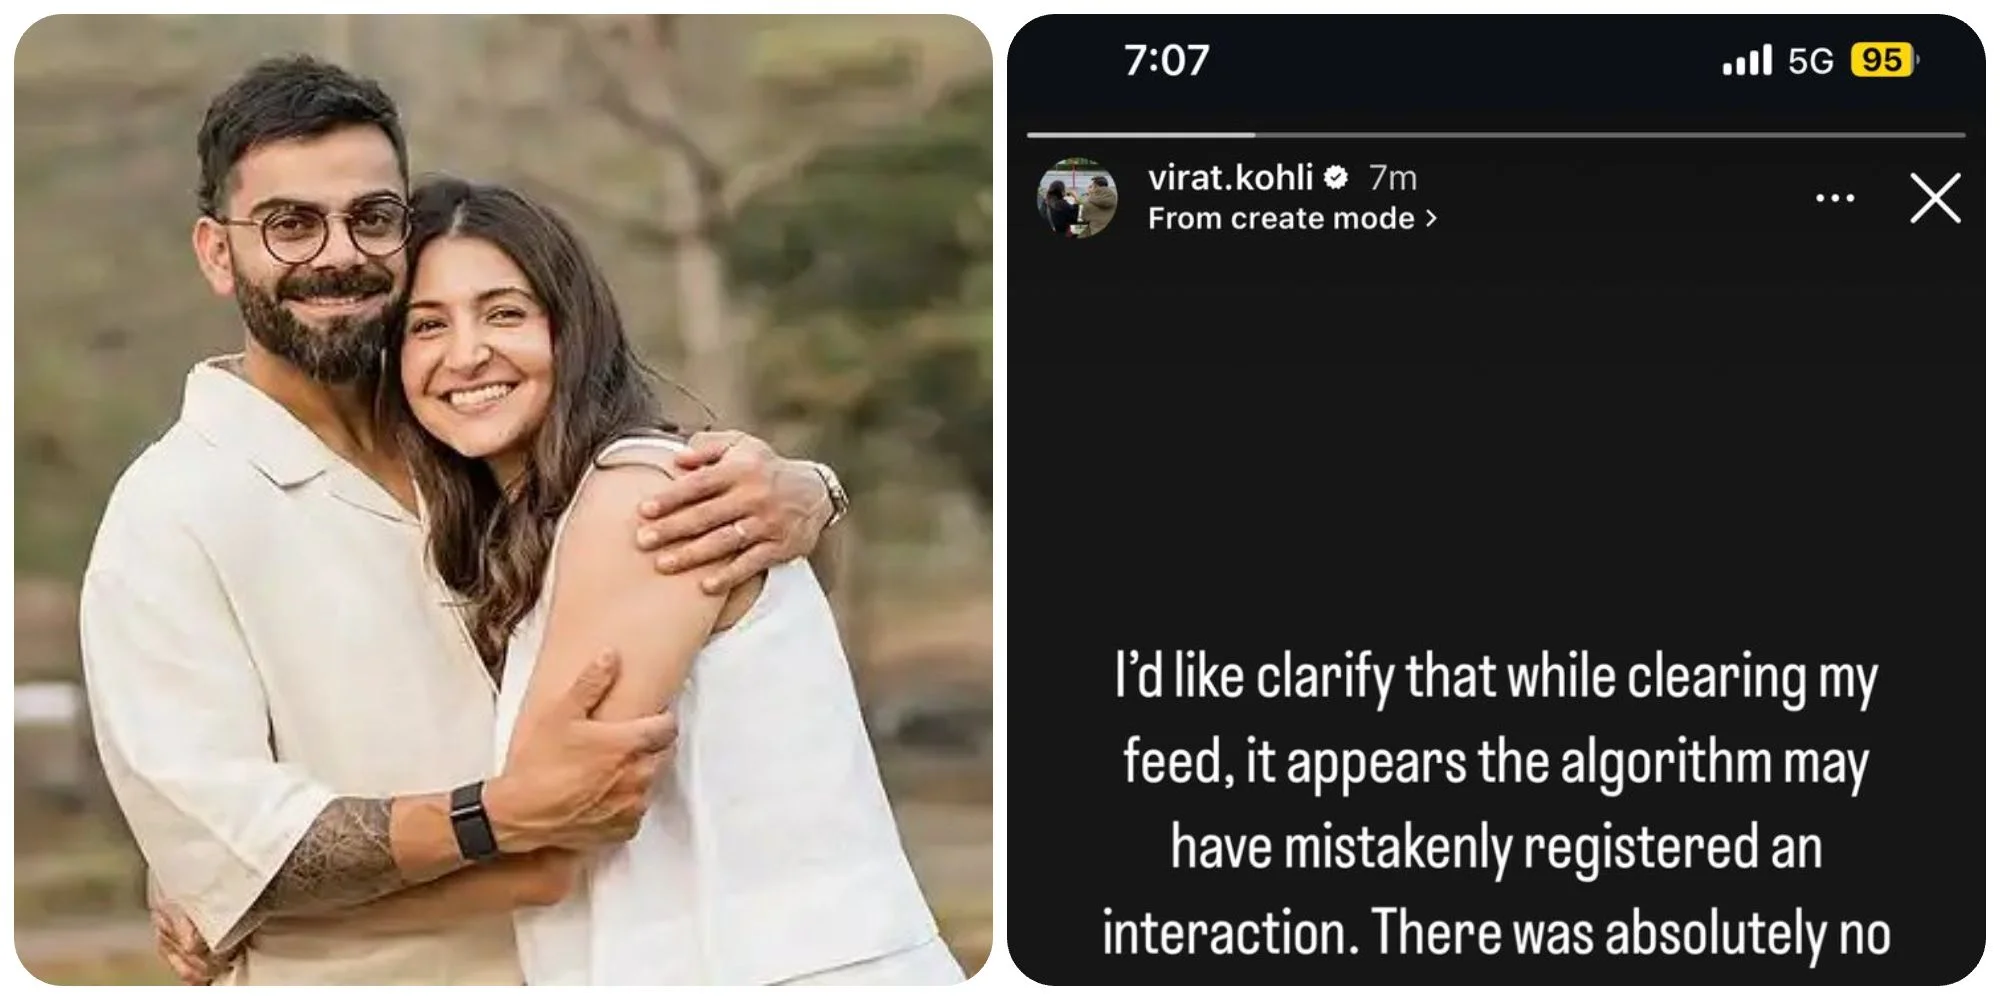The height and width of the screenshot is (1000, 2000).
Task: Click the filled part of story progress bar
Action: pos(1140,134)
